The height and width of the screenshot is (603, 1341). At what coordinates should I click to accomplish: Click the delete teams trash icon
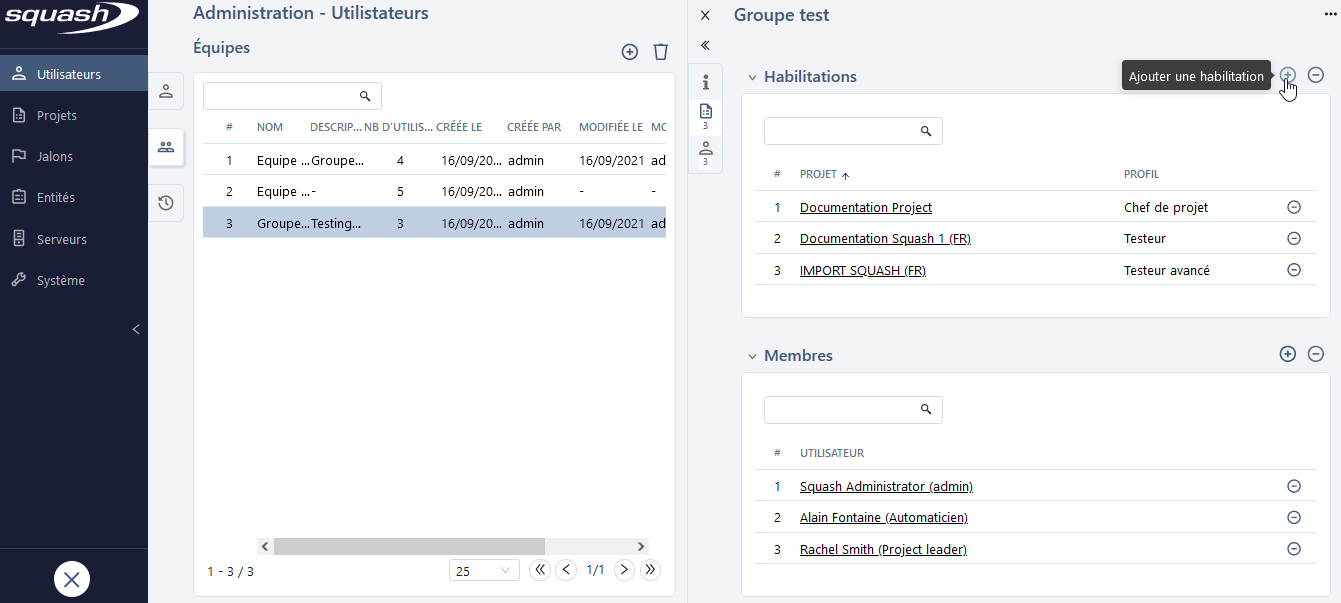[660, 52]
